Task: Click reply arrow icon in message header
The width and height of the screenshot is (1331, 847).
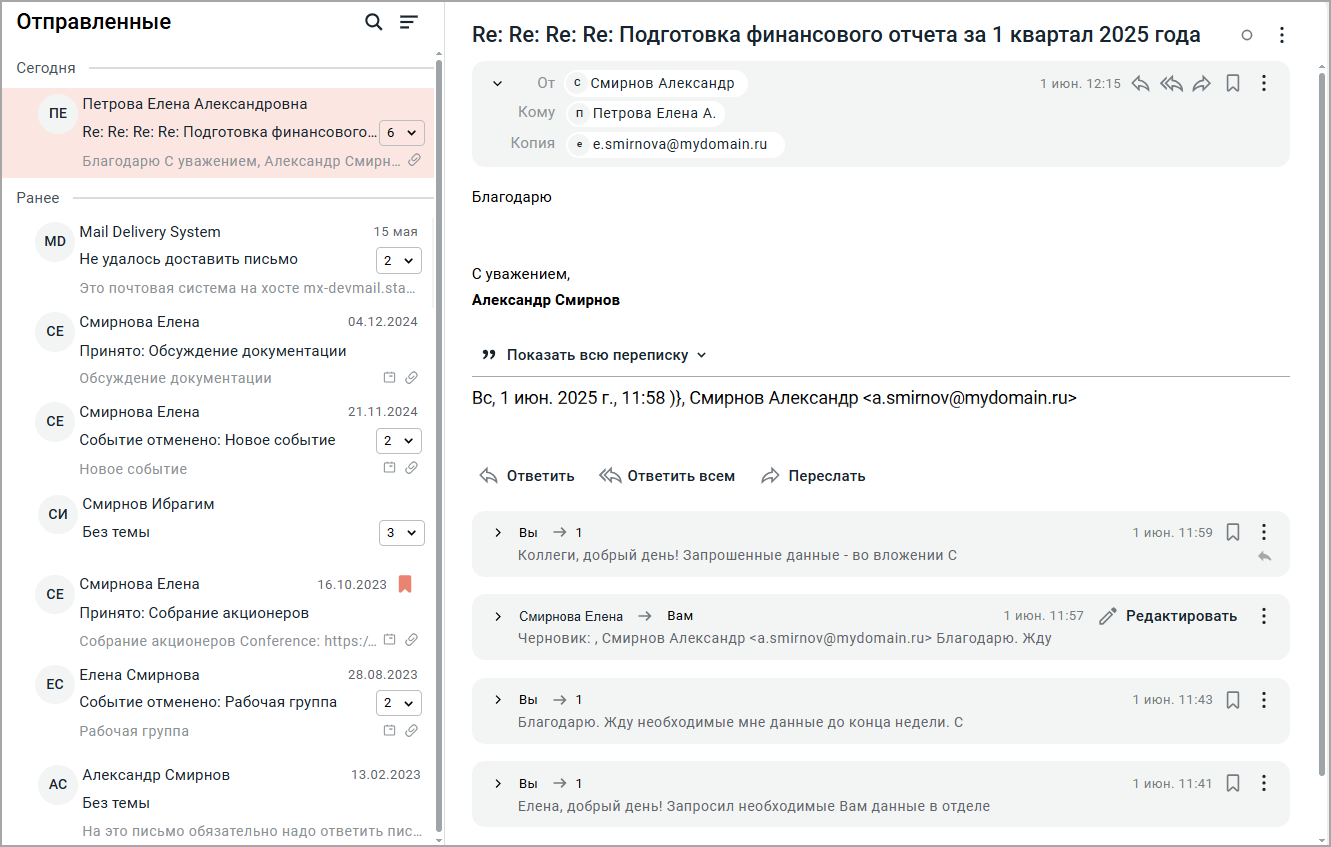Action: (1140, 84)
